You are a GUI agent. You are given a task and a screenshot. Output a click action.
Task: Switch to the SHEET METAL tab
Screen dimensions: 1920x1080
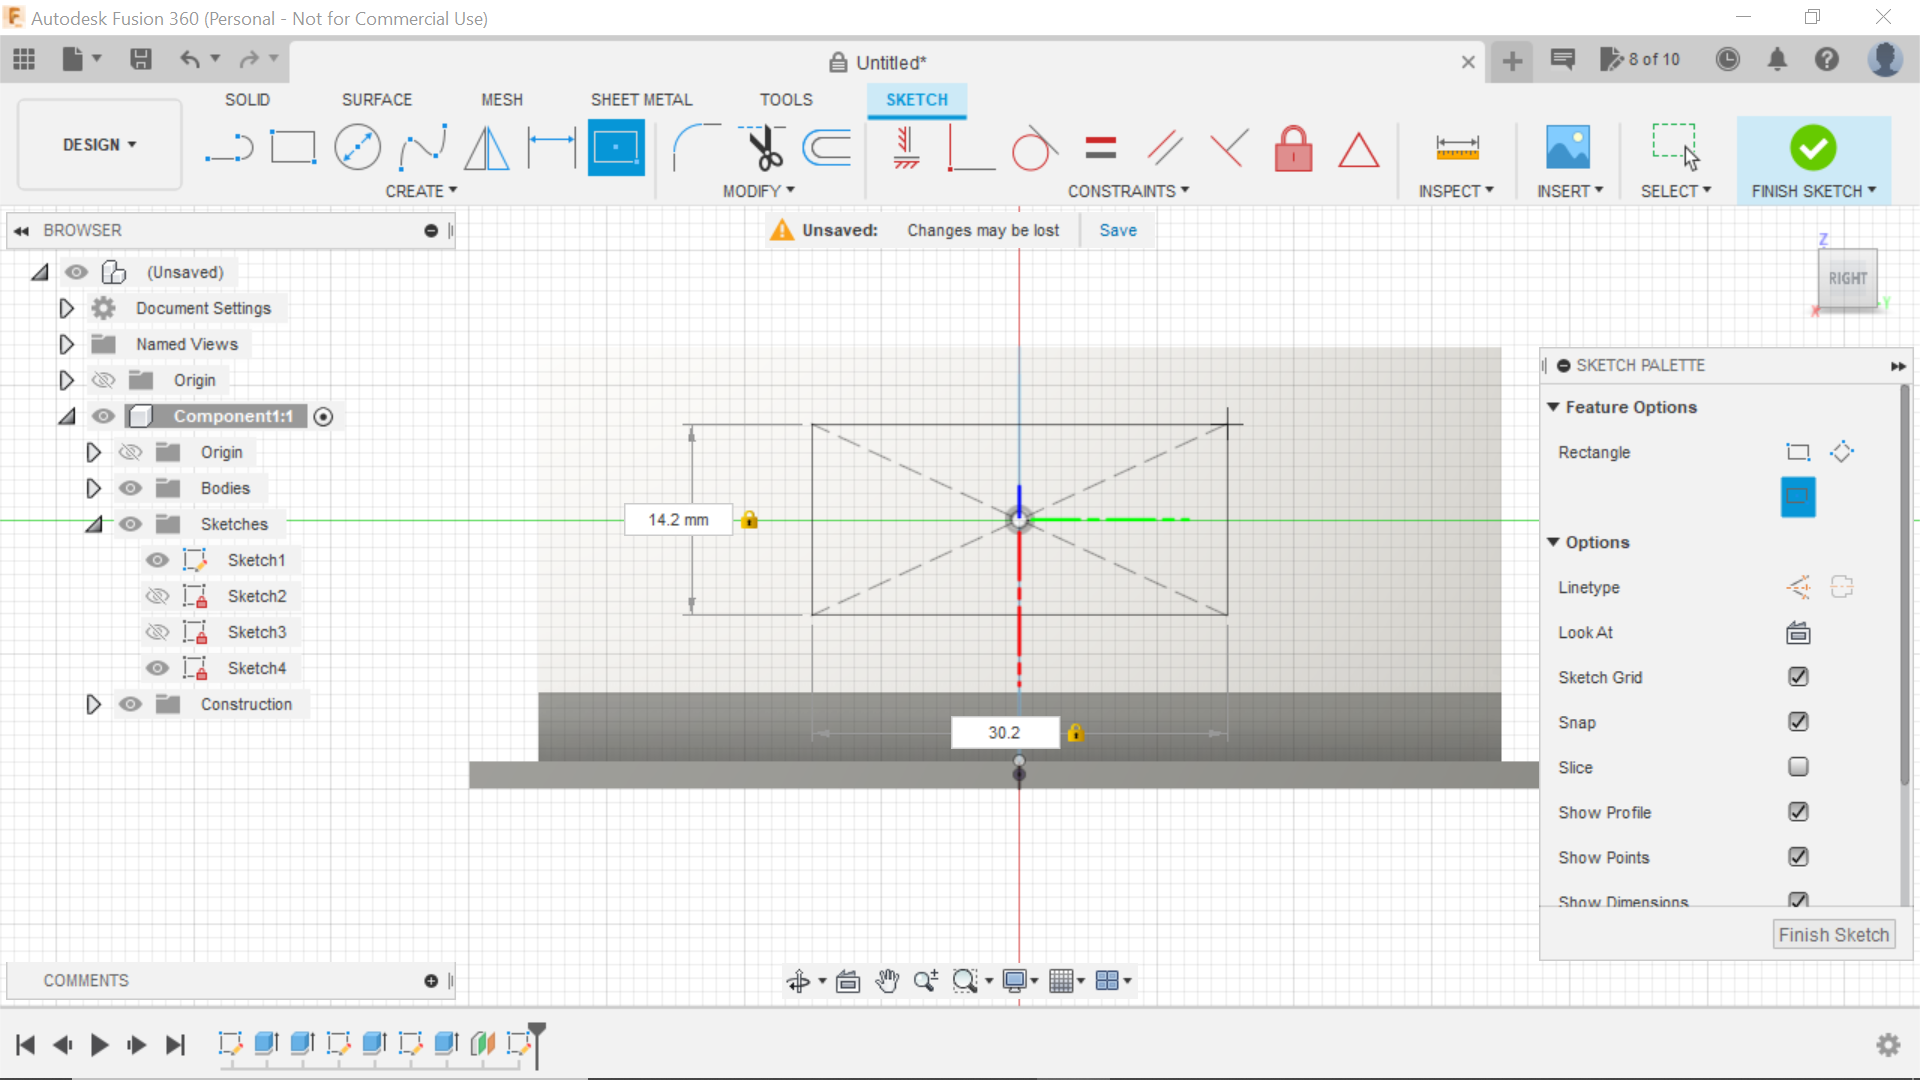pos(641,99)
